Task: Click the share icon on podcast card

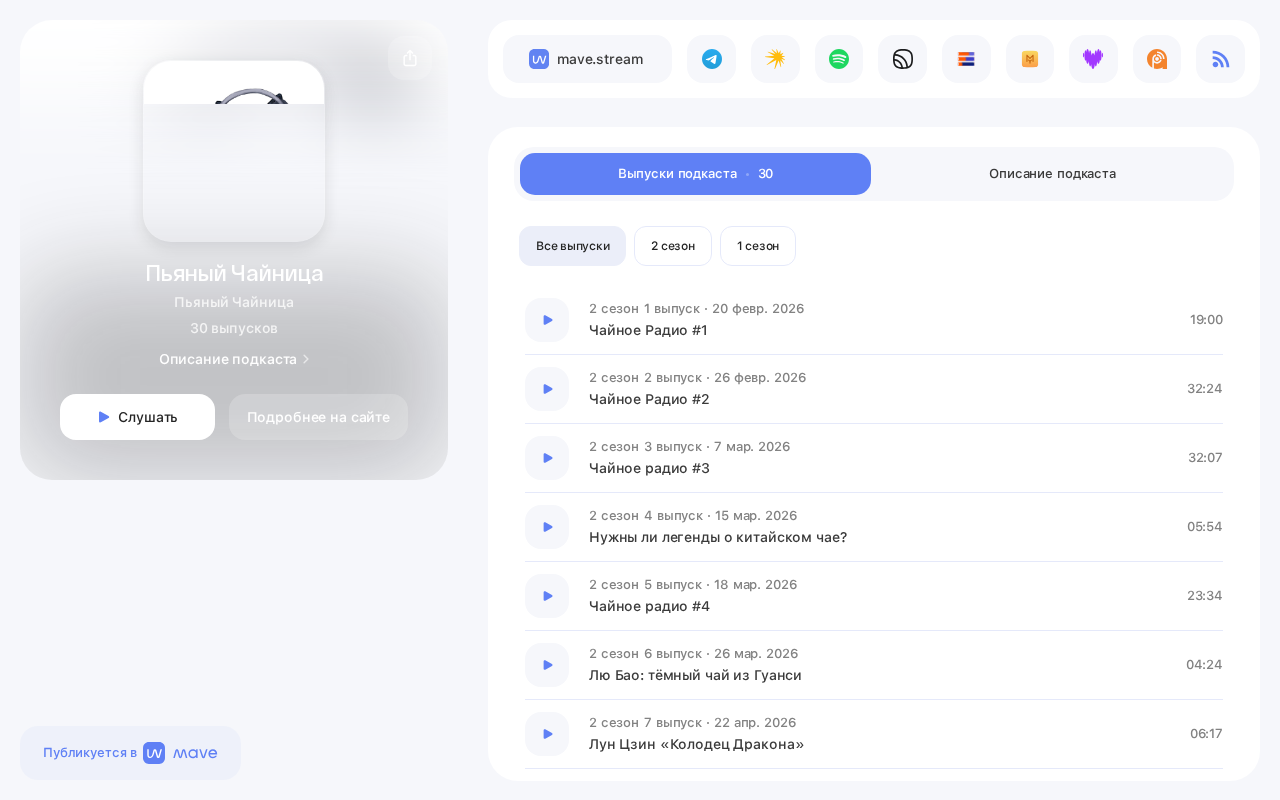Action: pos(410,58)
